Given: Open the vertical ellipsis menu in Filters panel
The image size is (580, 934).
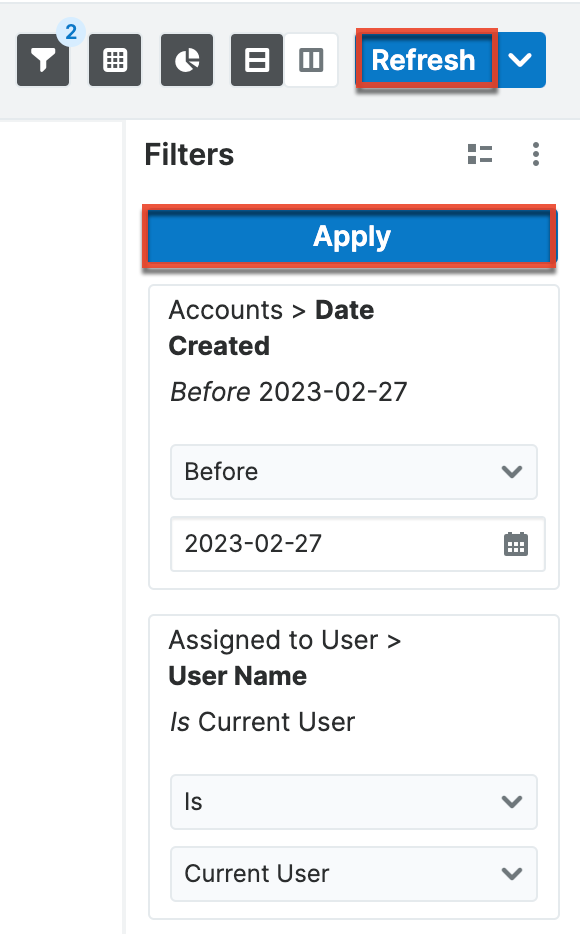Looking at the screenshot, I should (536, 154).
